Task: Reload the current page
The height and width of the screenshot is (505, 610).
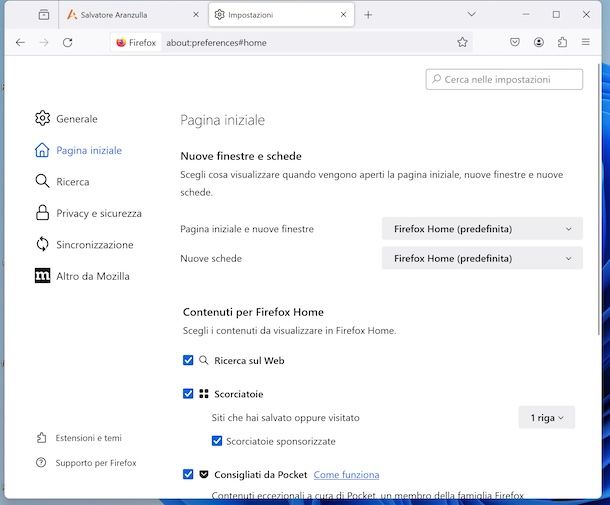Action: (68, 42)
